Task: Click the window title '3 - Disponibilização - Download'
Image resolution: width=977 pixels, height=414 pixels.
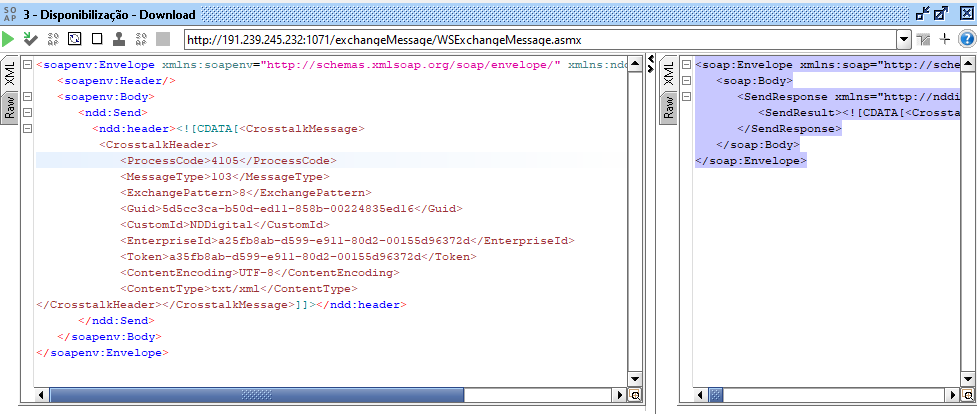Action: [x=109, y=14]
